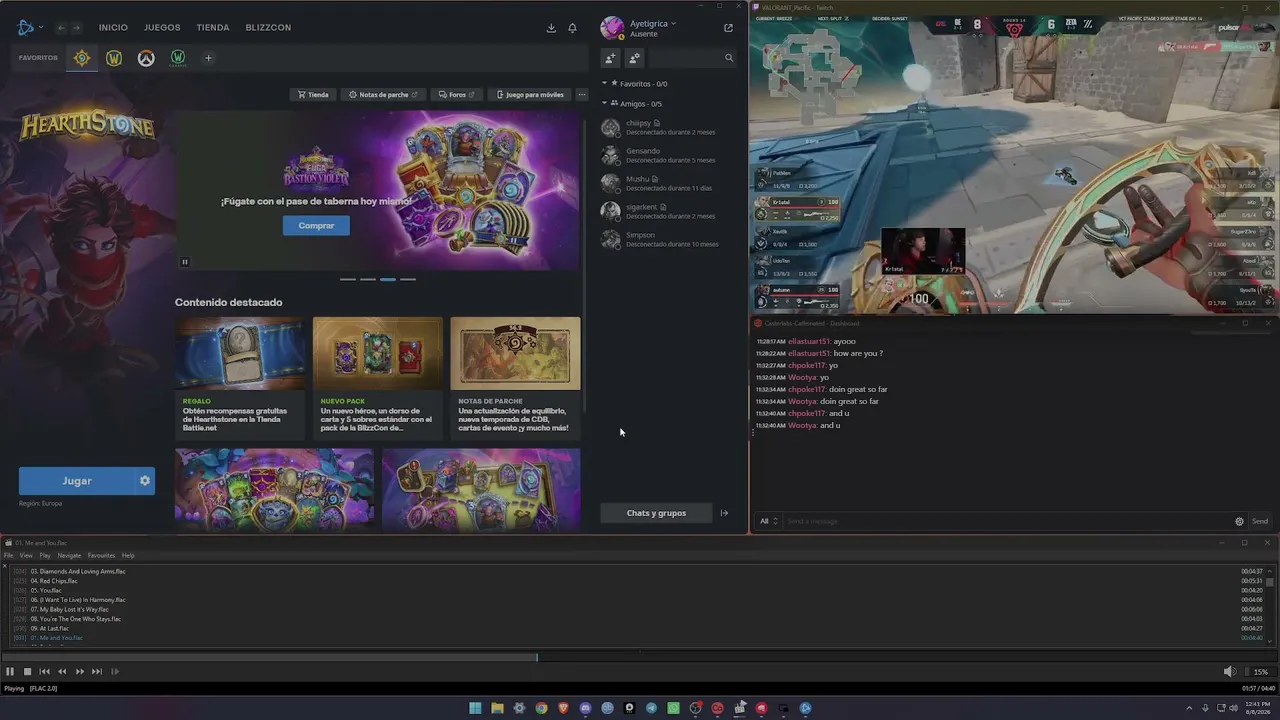
Task: Open the BLIZZCON tab
Action: (x=268, y=28)
